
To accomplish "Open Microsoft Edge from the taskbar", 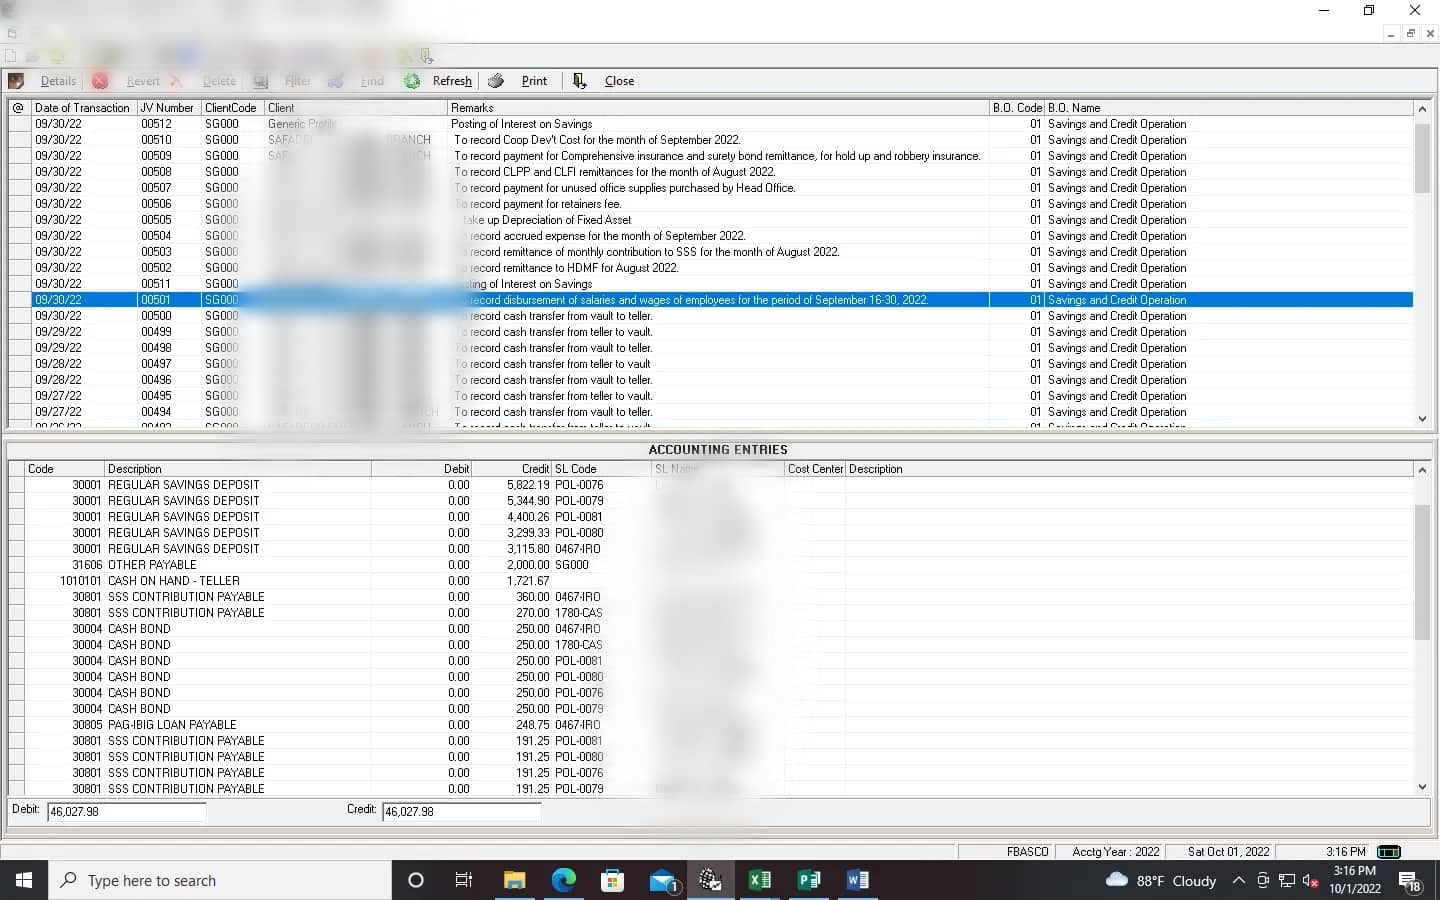I will click(563, 880).
